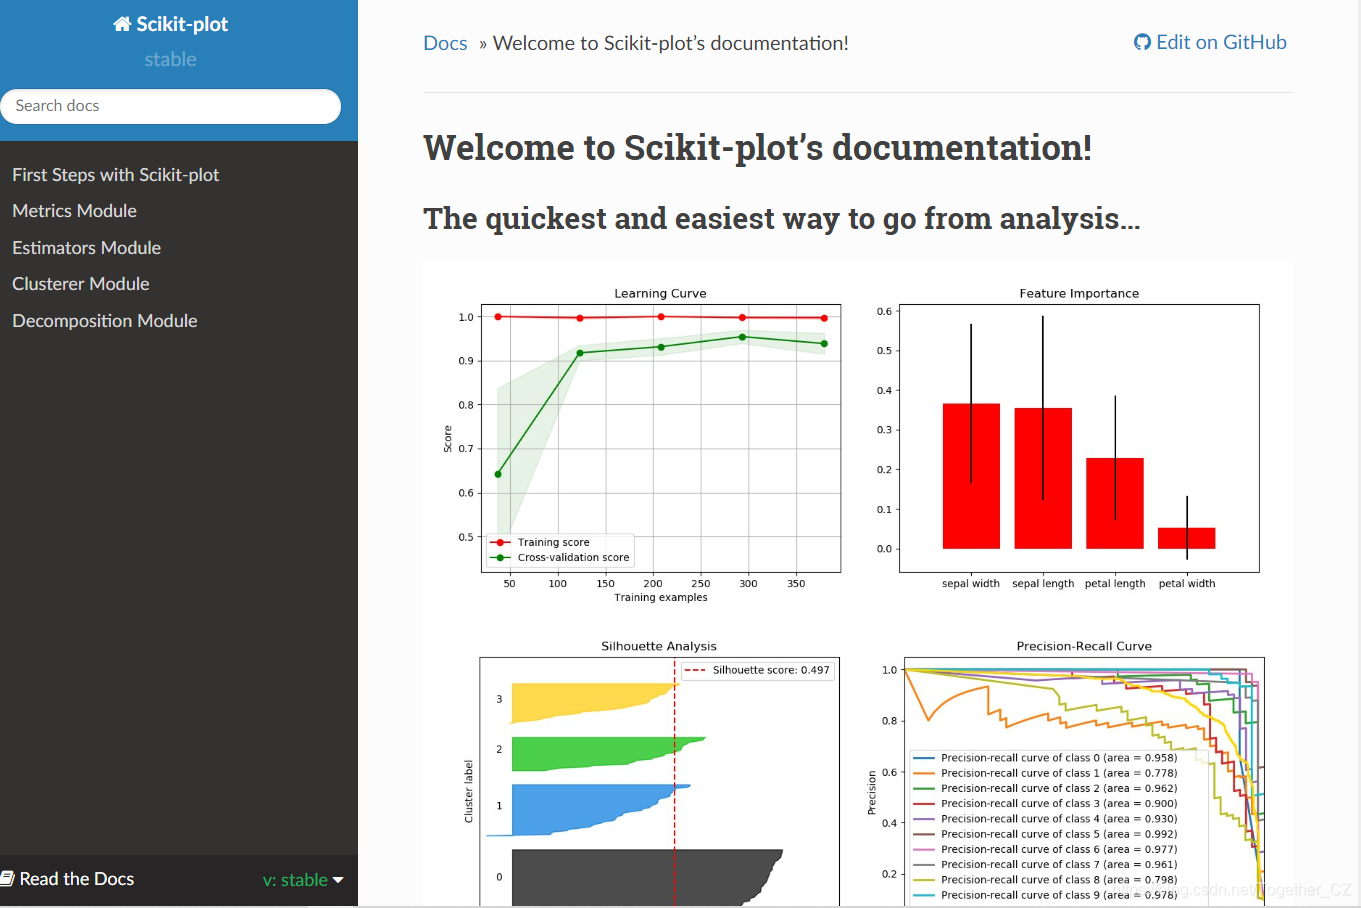Image resolution: width=1361 pixels, height=908 pixels.
Task: Follow the Docs breadcrumb link
Action: coord(444,43)
